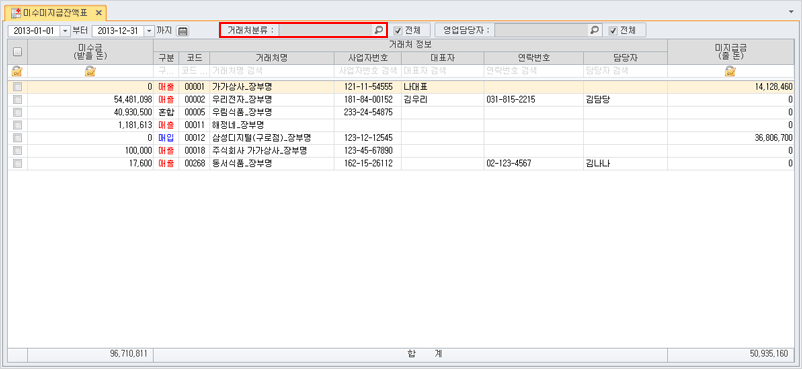Toggle the select-all checkbox in table header
The width and height of the screenshot is (802, 369).
(x=17, y=52)
